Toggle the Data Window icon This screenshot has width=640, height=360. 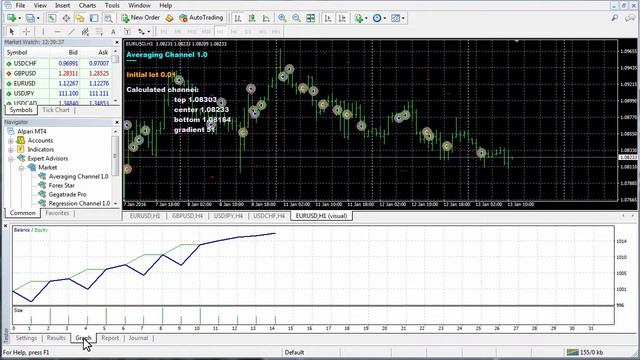tap(66, 18)
